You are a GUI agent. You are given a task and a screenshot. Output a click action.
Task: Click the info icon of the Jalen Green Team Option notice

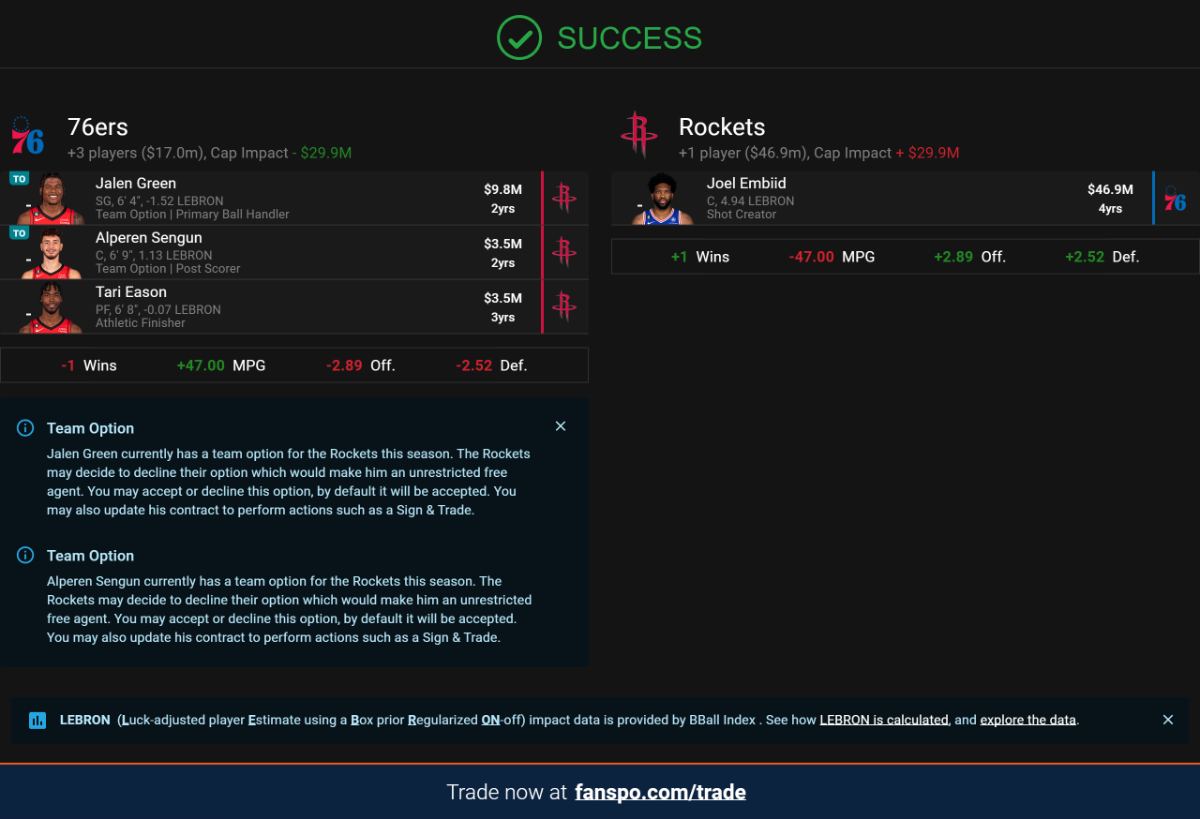click(x=26, y=428)
